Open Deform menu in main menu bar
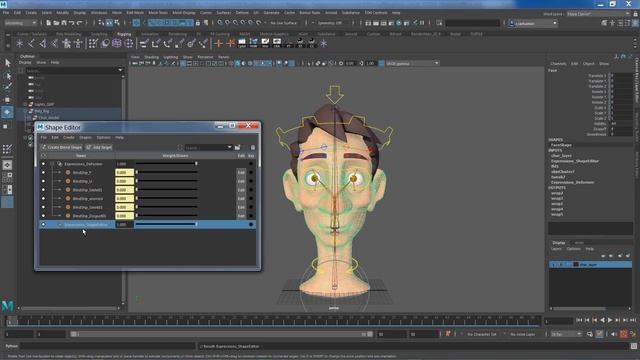640x360 pixels. 242,13
